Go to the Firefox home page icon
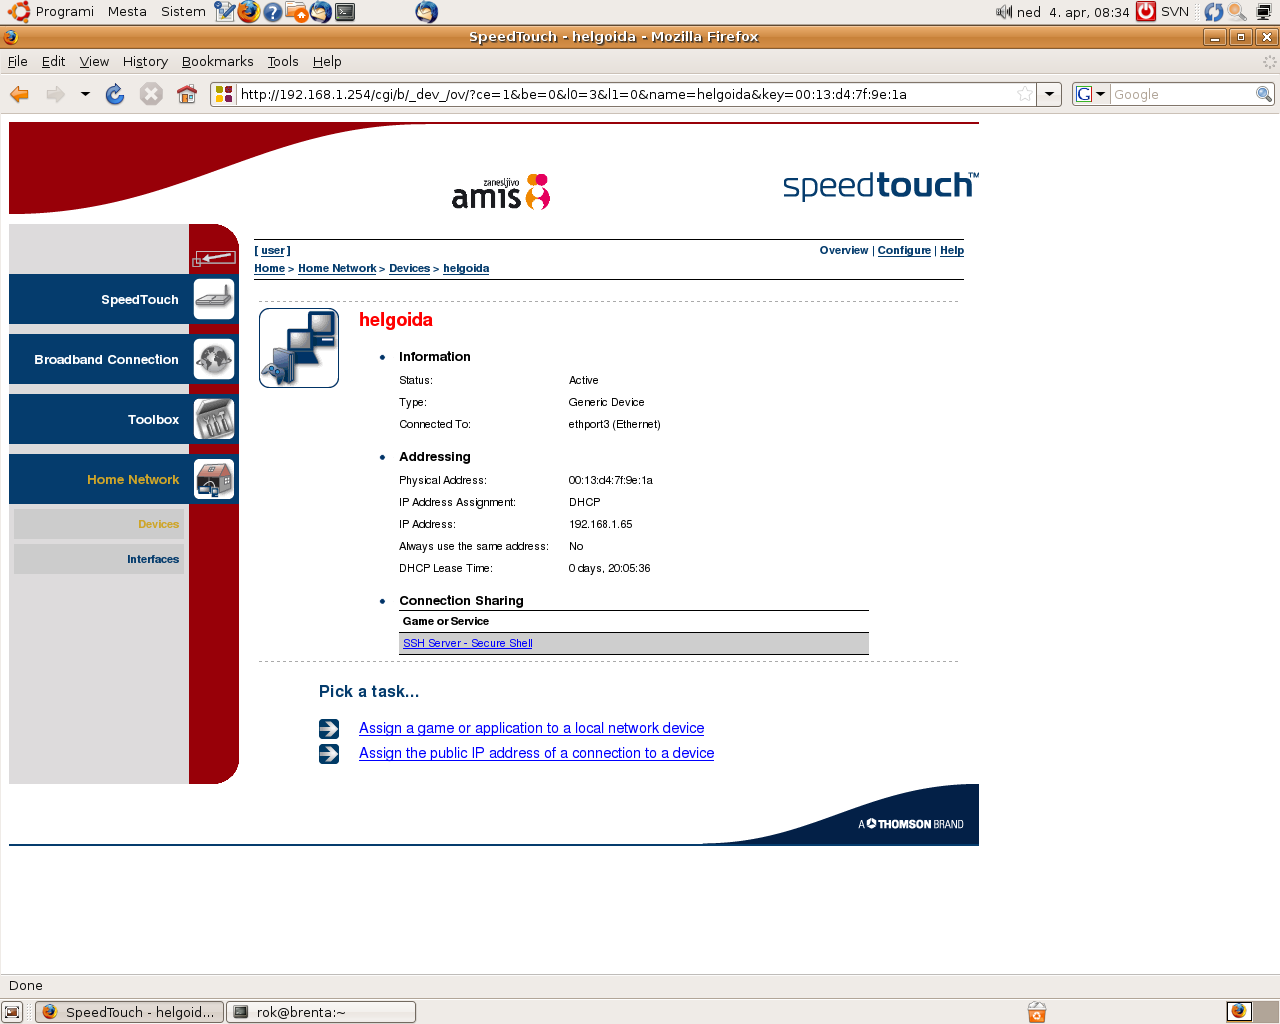Image resolution: width=1280 pixels, height=1024 pixels. (x=187, y=94)
